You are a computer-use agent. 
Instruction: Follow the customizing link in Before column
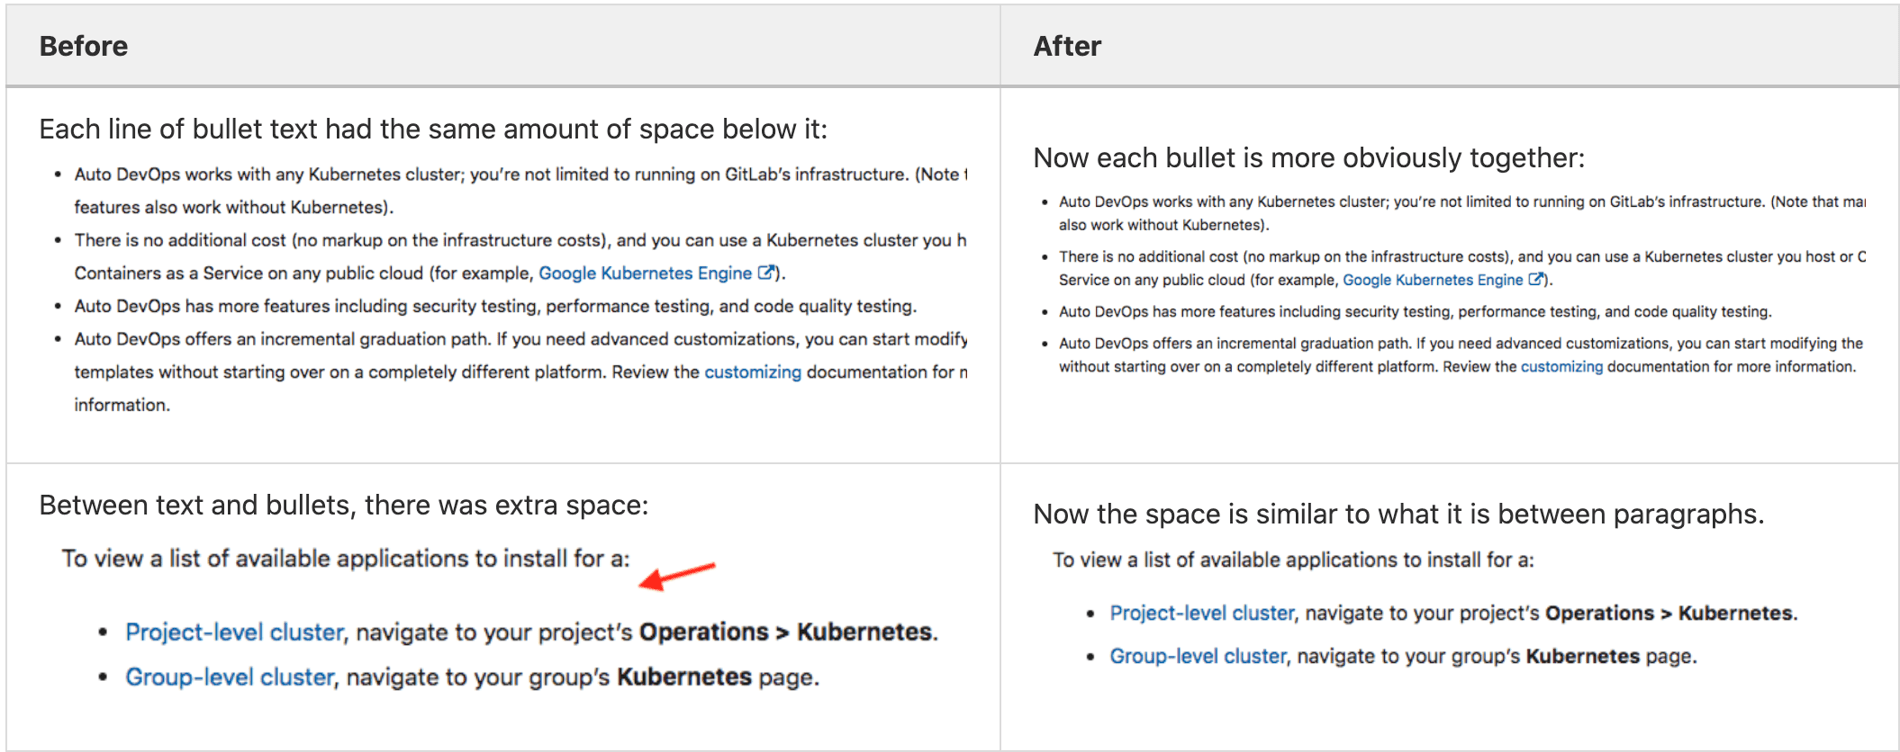[x=752, y=372]
